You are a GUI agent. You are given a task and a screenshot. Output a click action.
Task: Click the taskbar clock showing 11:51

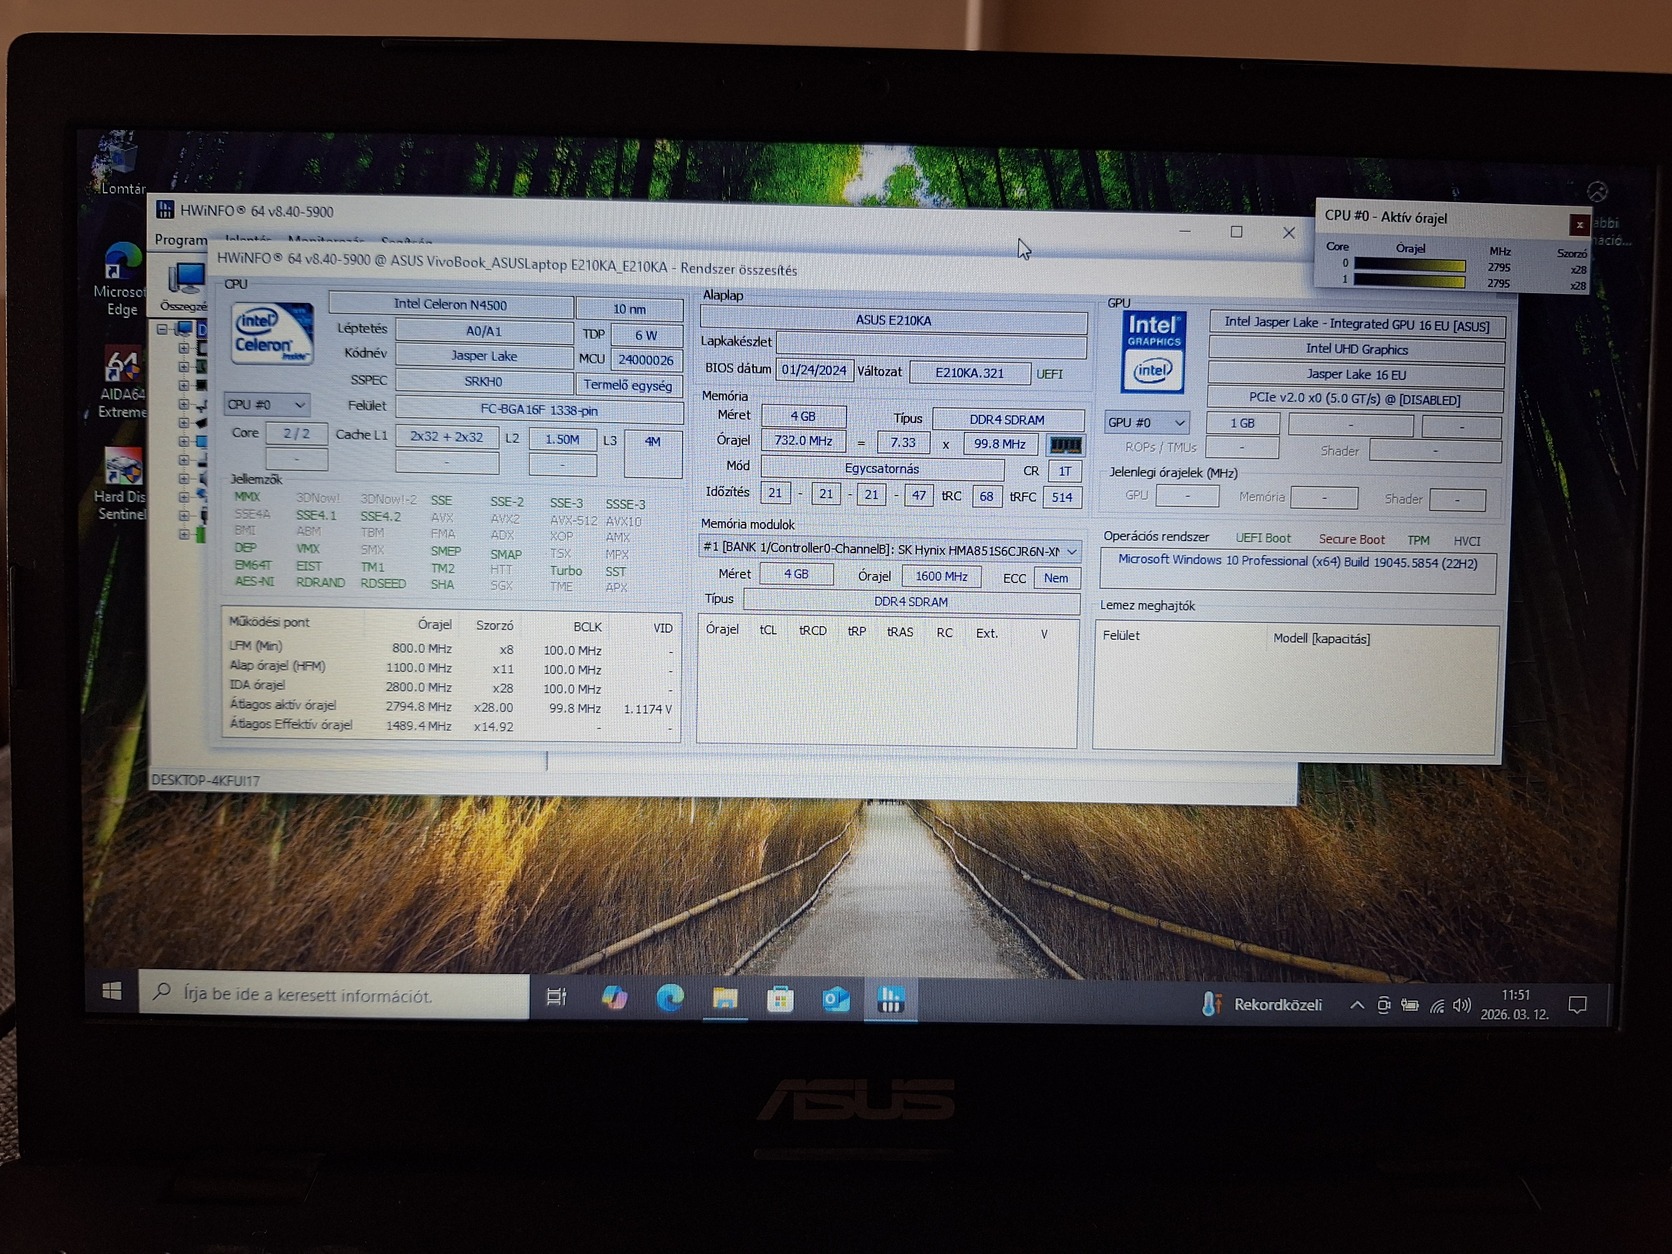[x=1515, y=1005]
